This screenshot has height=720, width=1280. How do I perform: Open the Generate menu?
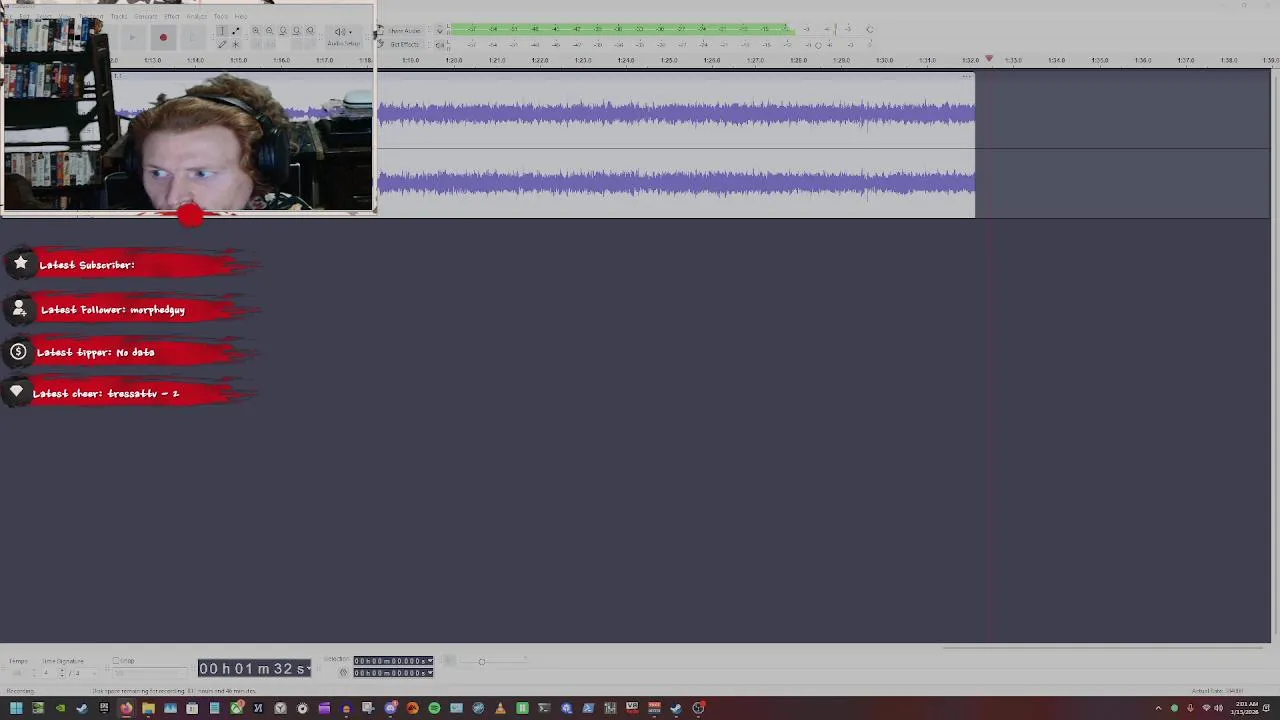pos(146,16)
